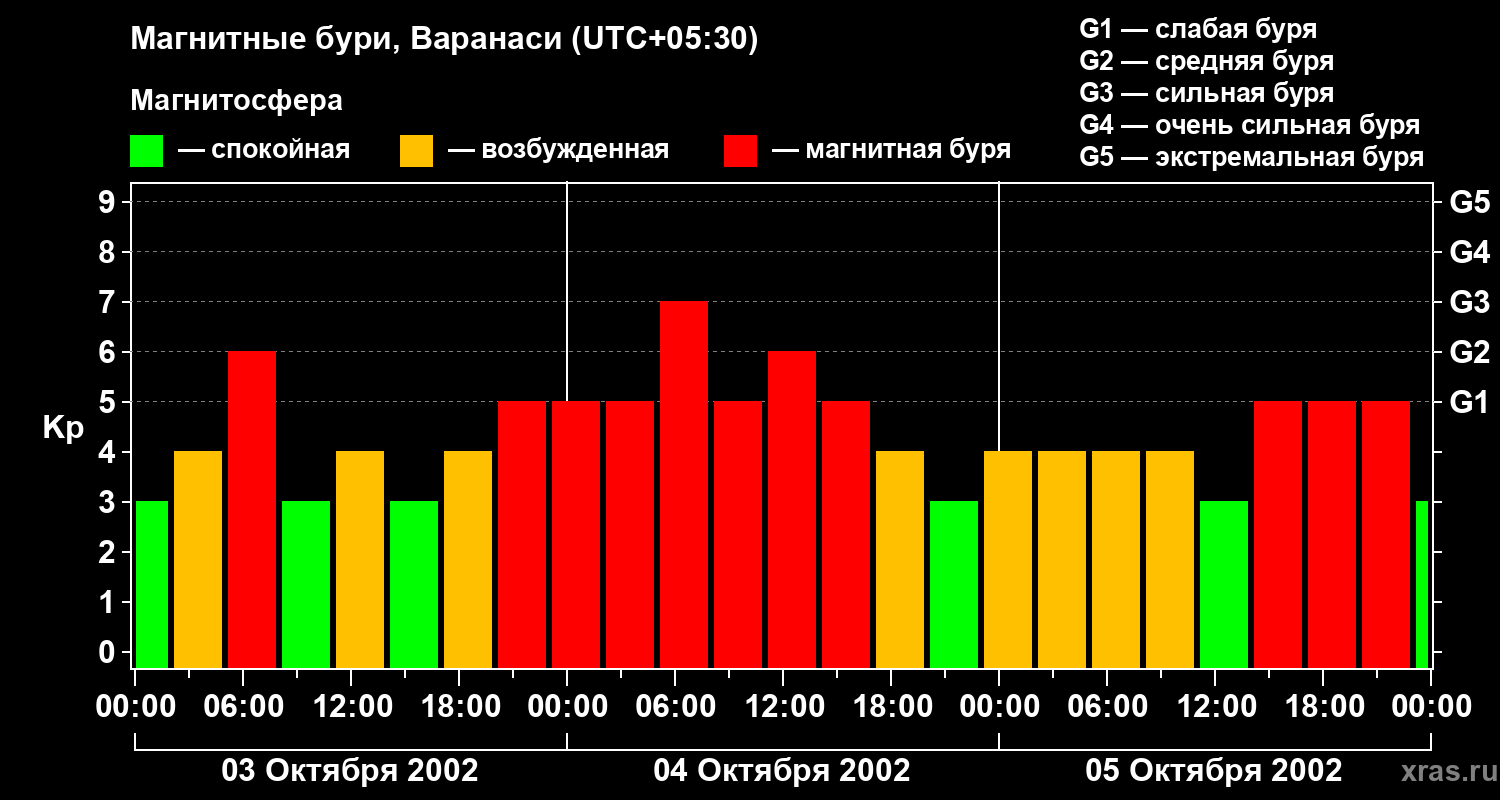The width and height of the screenshot is (1500, 800).
Task: Click date label '04 Октября 2002'
Action: (x=782, y=771)
